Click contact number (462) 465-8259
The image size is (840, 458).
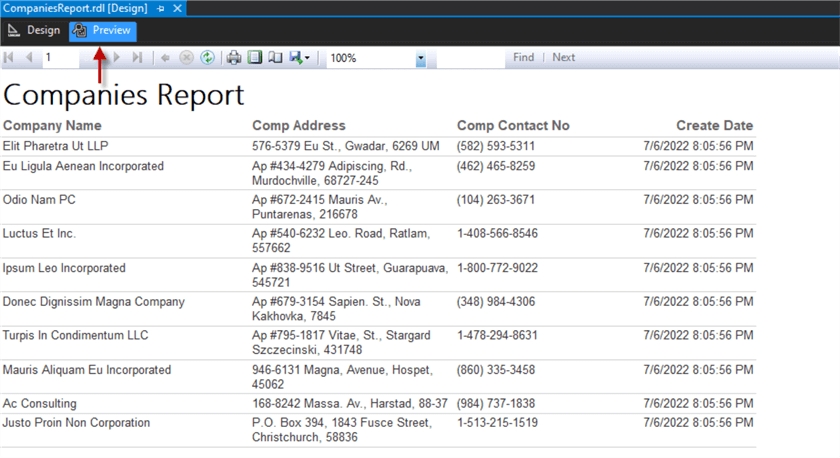(x=496, y=166)
